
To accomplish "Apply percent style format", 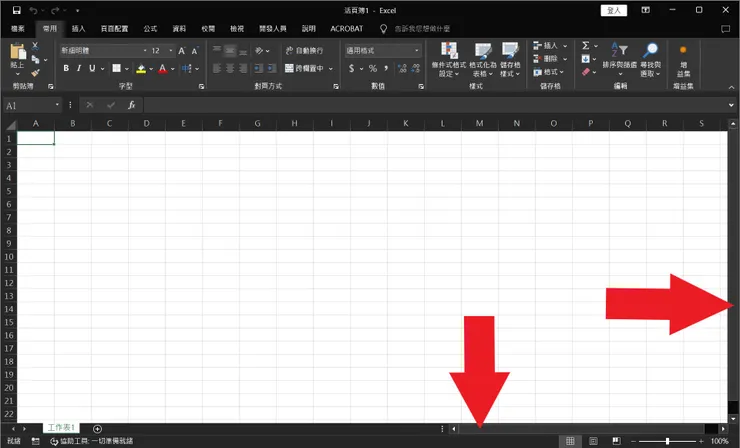I will click(x=373, y=68).
